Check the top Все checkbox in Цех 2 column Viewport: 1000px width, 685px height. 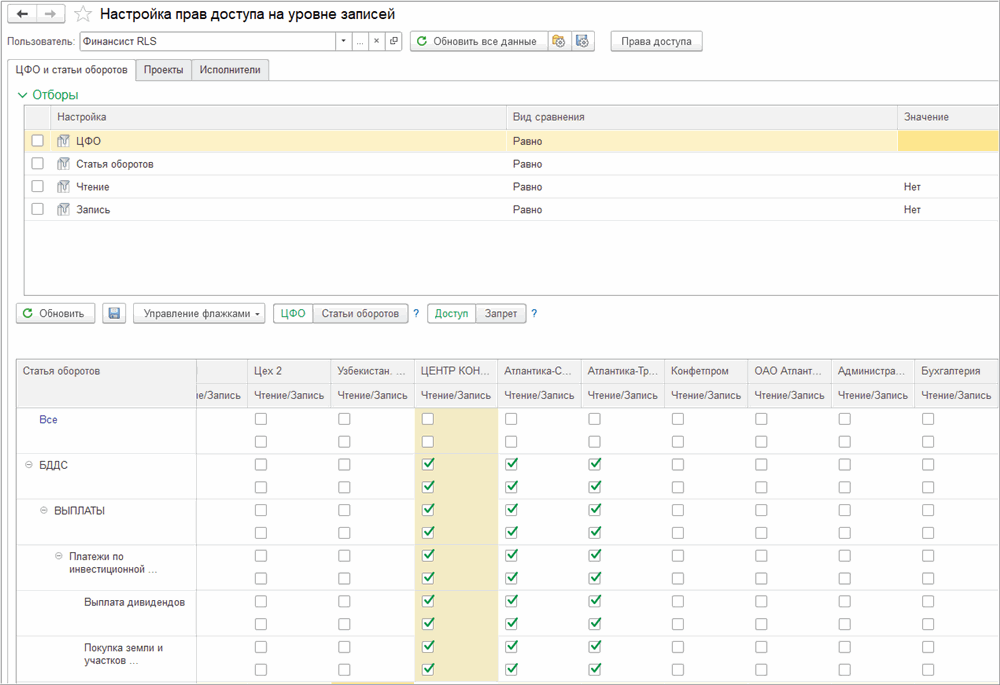261,420
